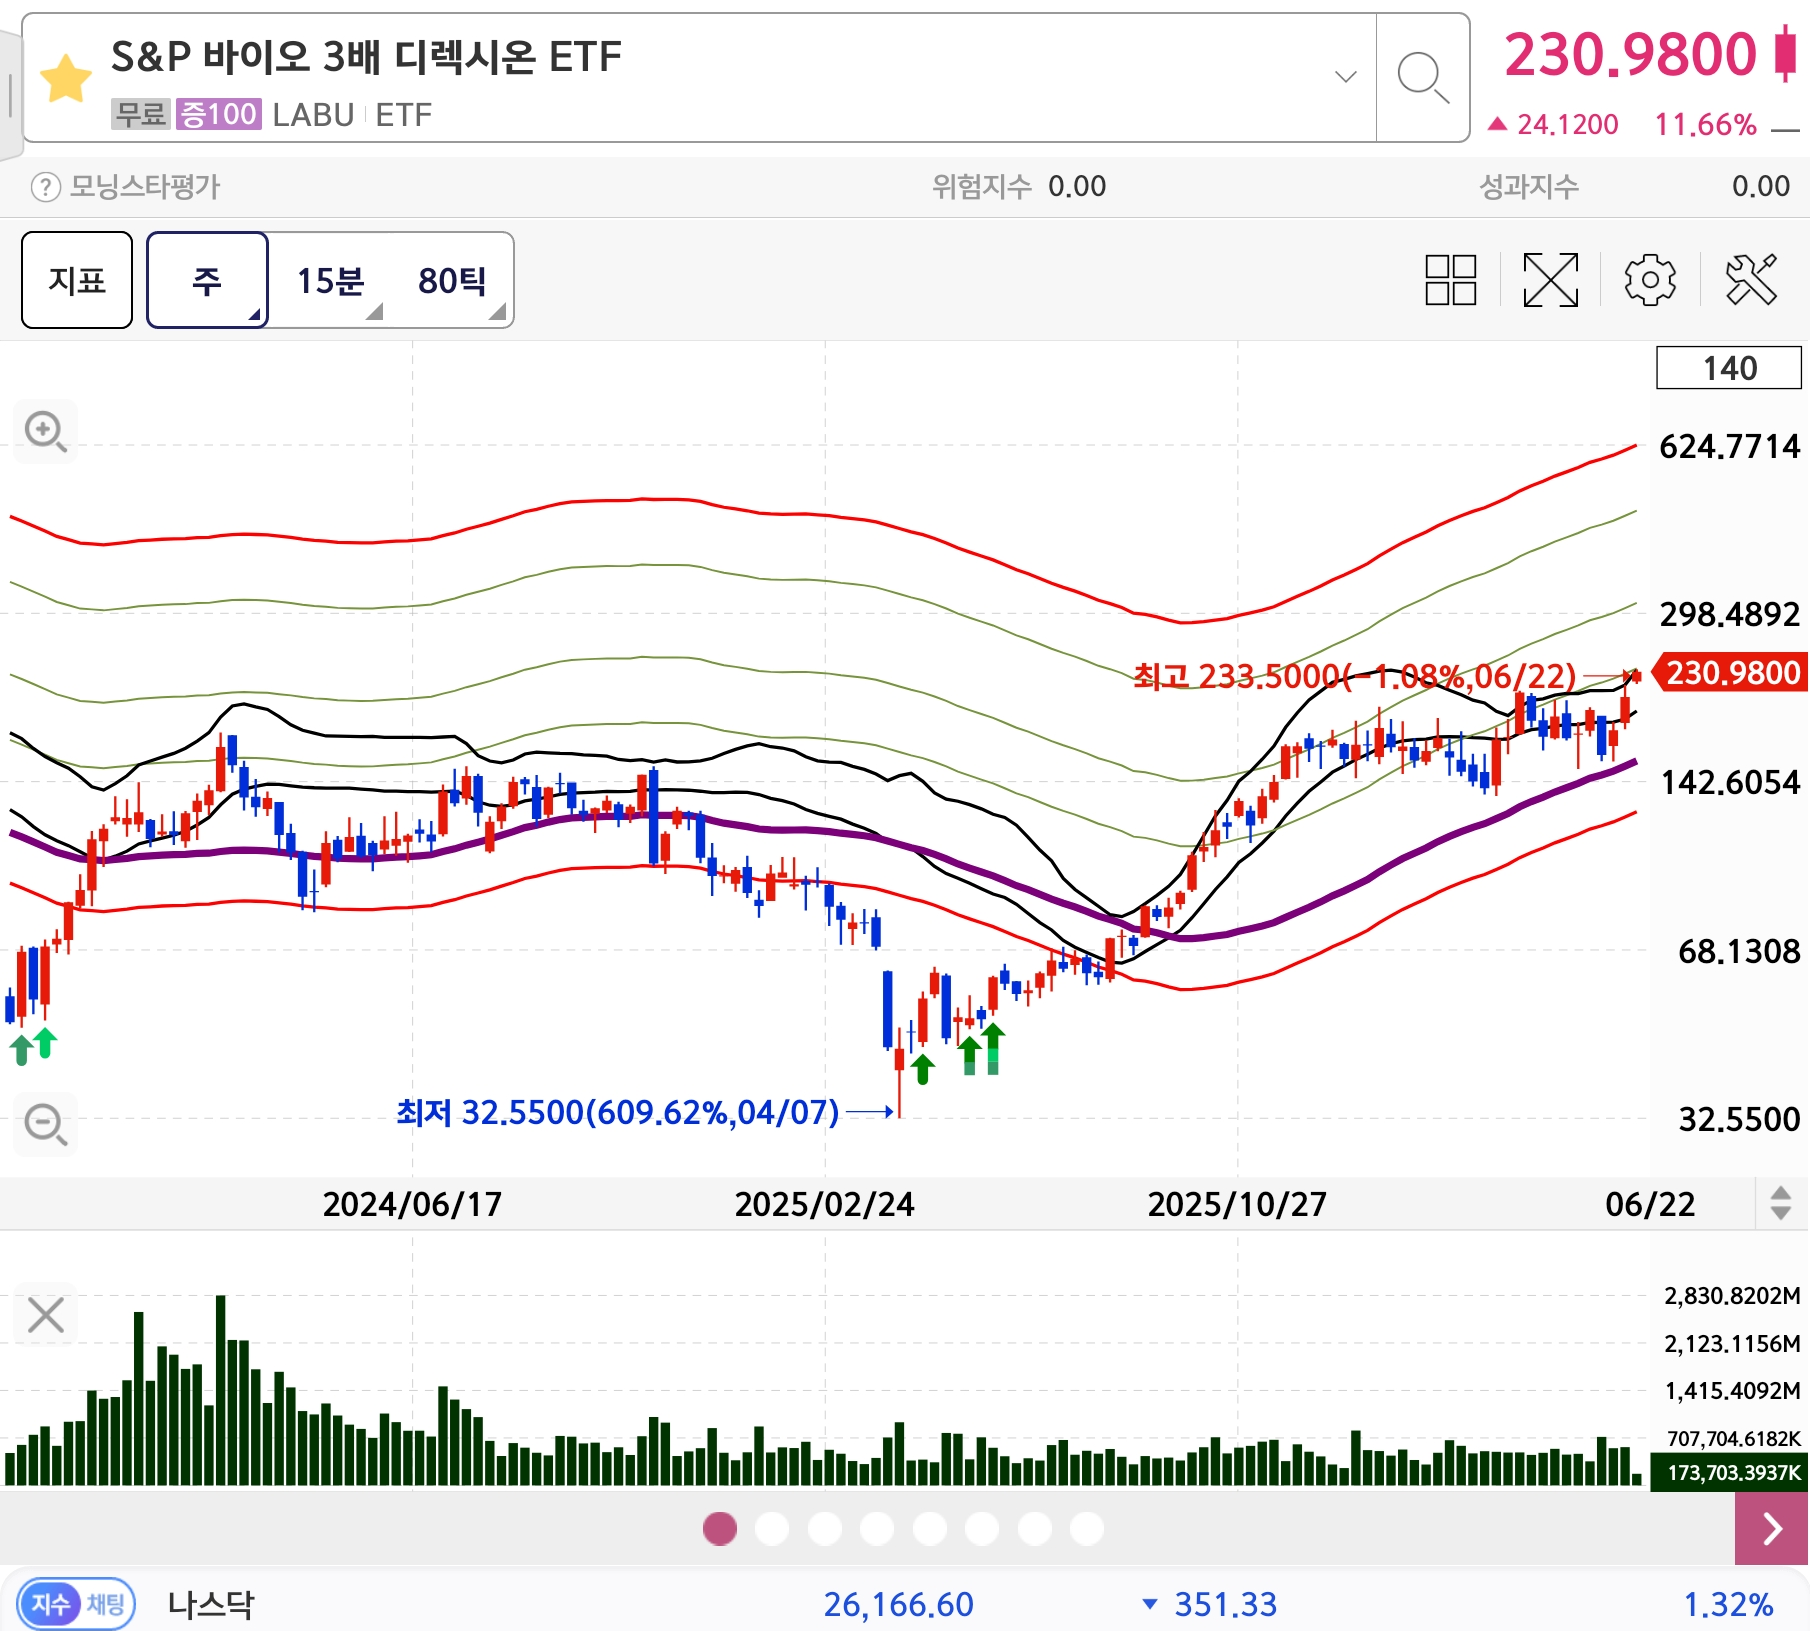
Task: Click the LABU ticker symbol text
Action: pyautogui.click(x=313, y=114)
